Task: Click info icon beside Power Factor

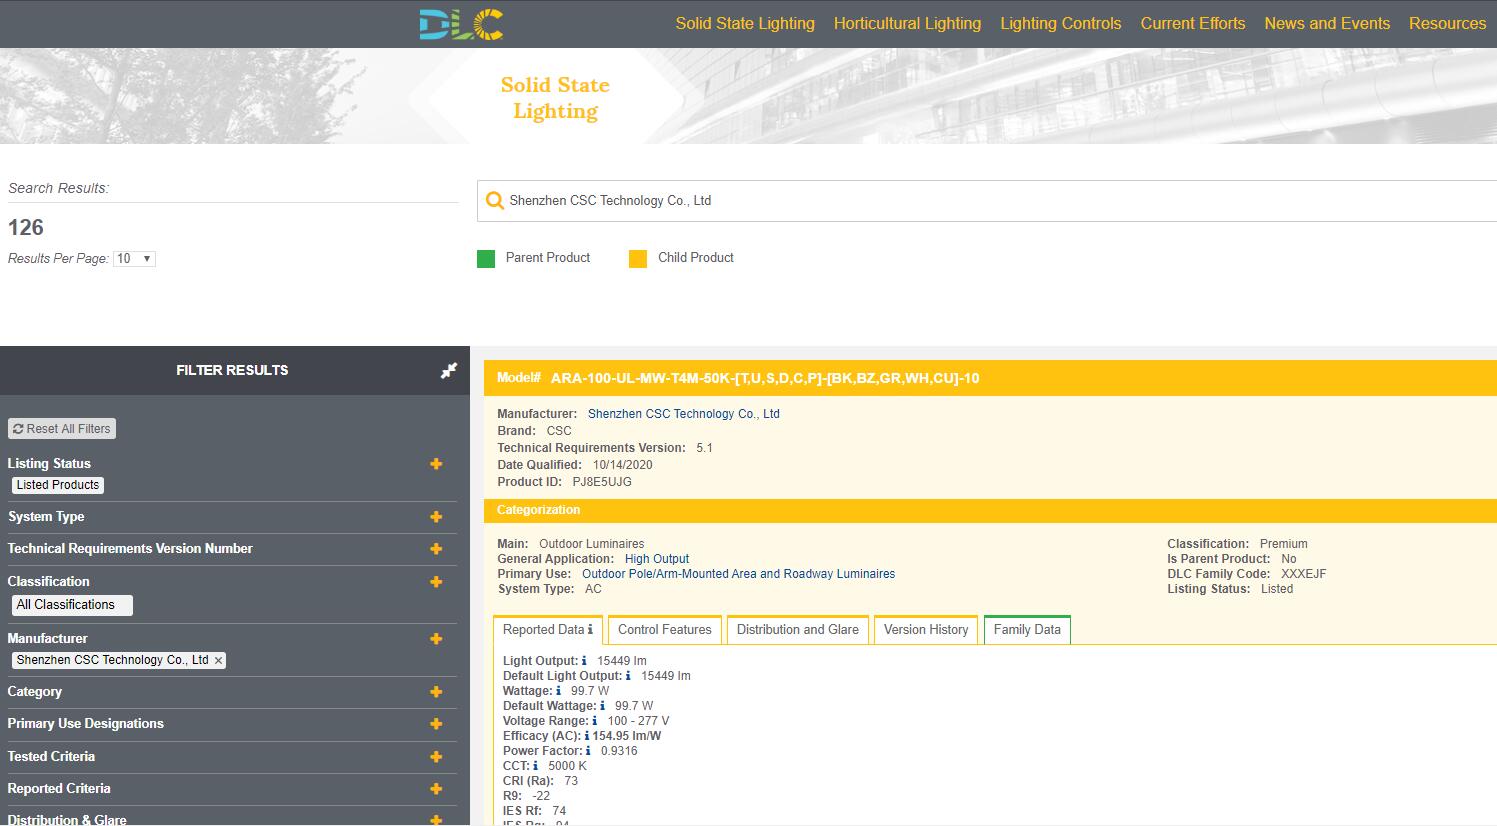Action: pos(588,751)
